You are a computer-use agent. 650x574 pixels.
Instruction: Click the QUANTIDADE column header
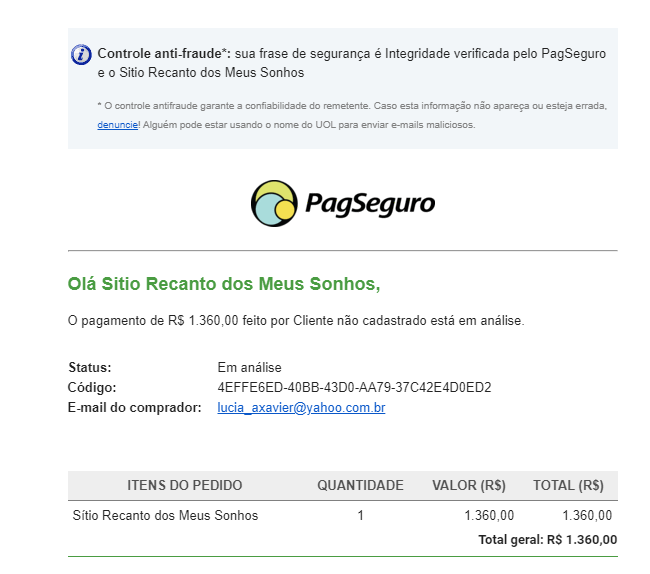pyautogui.click(x=360, y=485)
